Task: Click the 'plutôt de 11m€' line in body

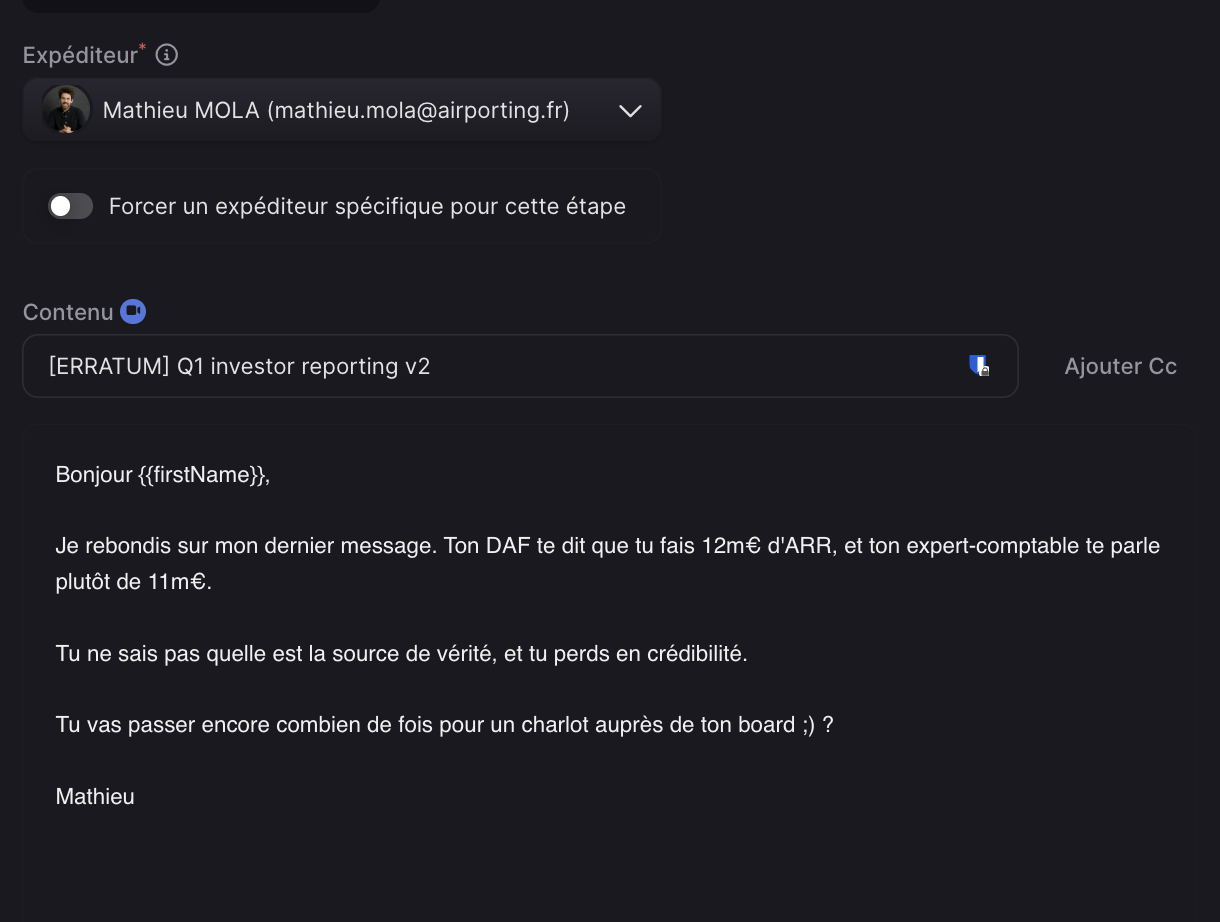Action: 133,581
